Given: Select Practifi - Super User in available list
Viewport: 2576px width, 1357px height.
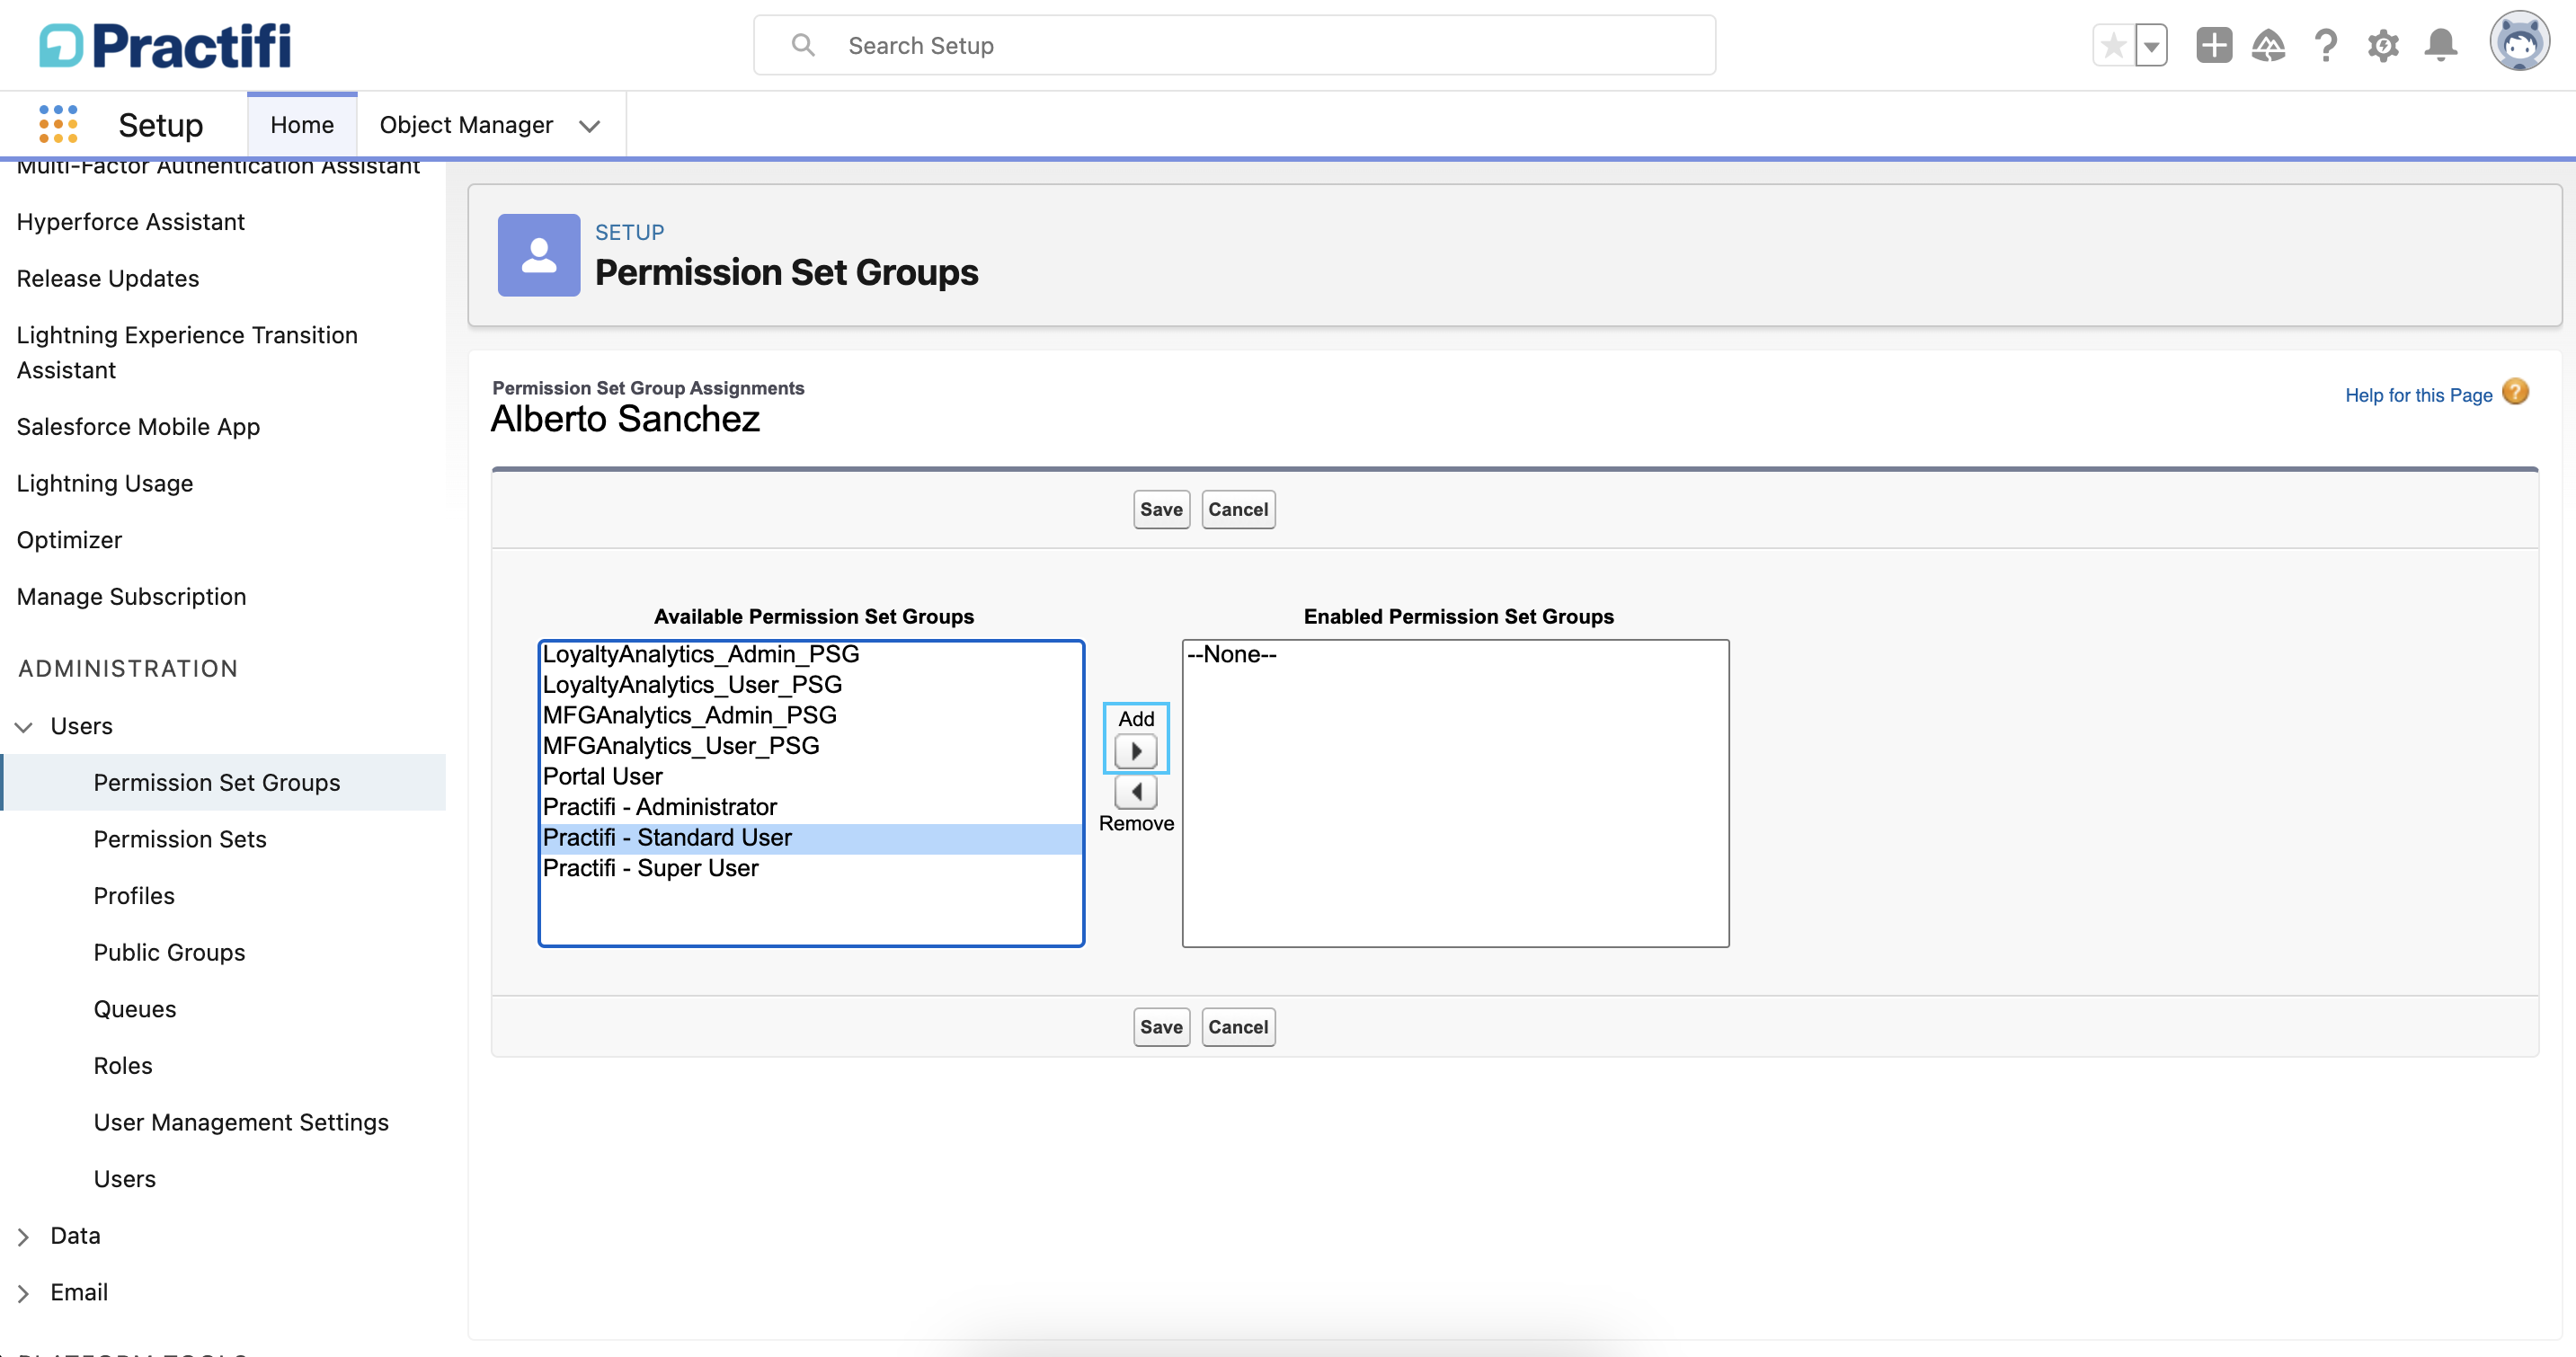Looking at the screenshot, I should [651, 868].
